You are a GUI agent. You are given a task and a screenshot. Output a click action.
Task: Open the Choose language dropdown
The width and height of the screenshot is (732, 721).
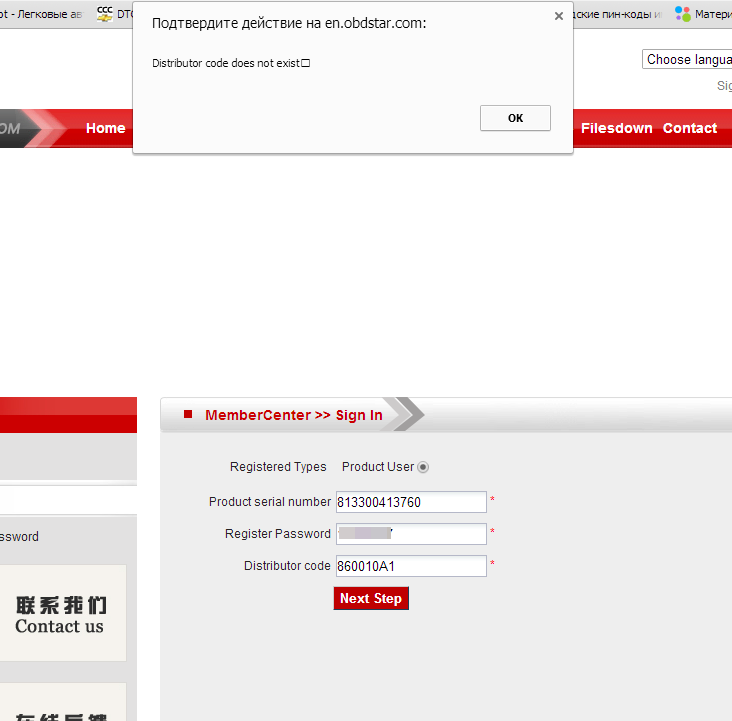click(x=687, y=59)
